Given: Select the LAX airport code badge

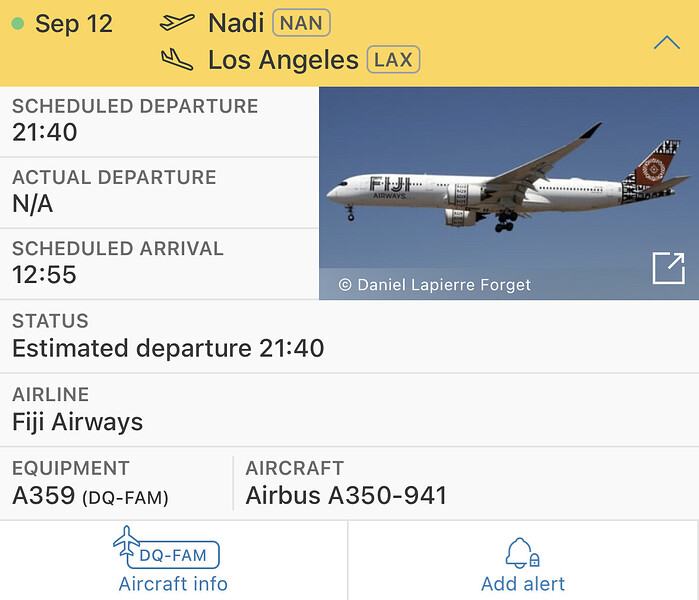Looking at the screenshot, I should click(393, 59).
